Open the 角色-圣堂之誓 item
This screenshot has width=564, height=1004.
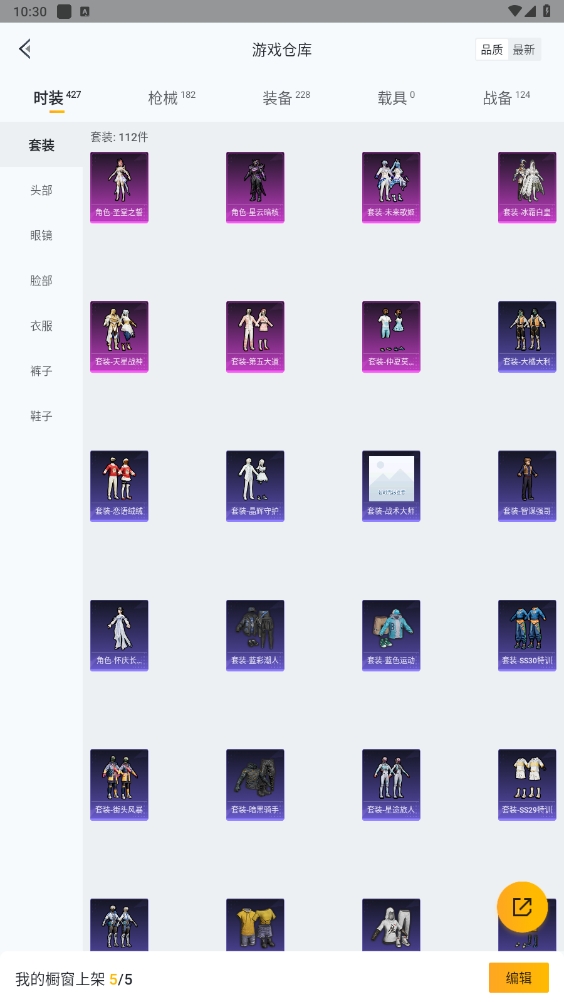click(119, 188)
